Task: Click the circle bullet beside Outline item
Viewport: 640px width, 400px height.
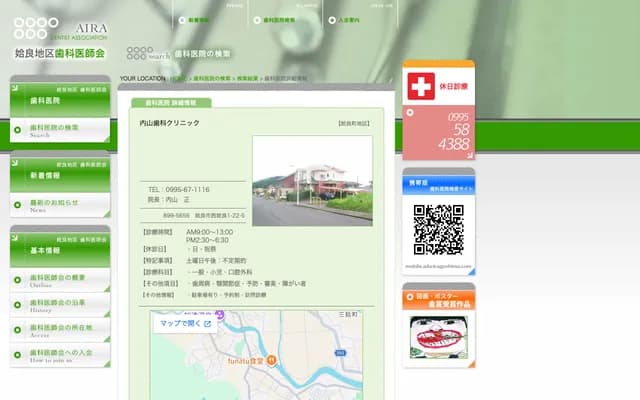Action: [x=18, y=280]
